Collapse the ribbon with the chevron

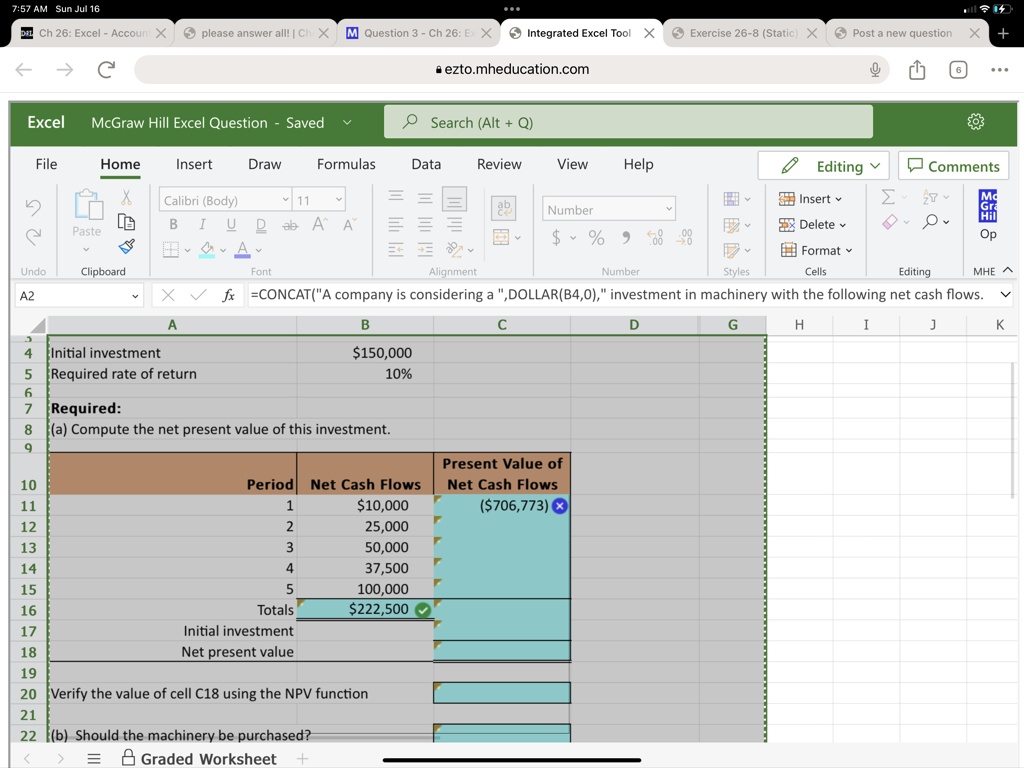coord(1008,270)
